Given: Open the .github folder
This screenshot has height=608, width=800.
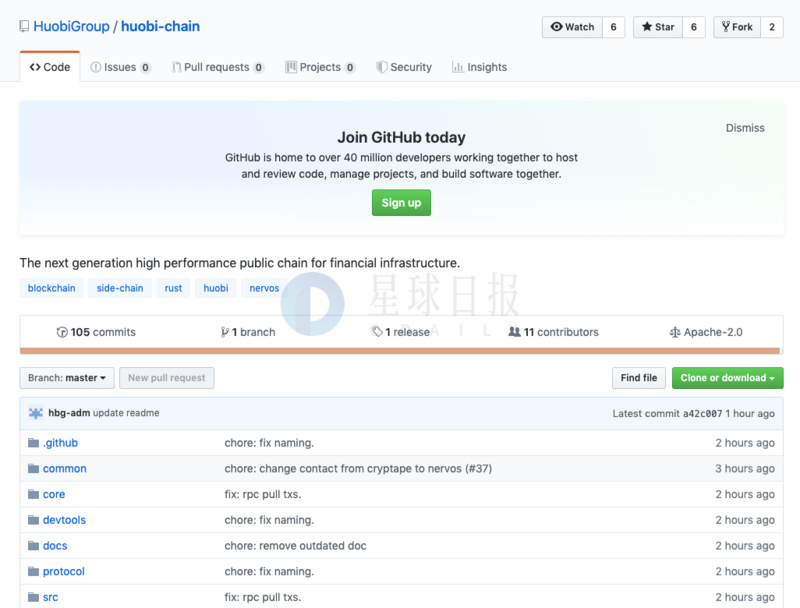Looking at the screenshot, I should (60, 443).
